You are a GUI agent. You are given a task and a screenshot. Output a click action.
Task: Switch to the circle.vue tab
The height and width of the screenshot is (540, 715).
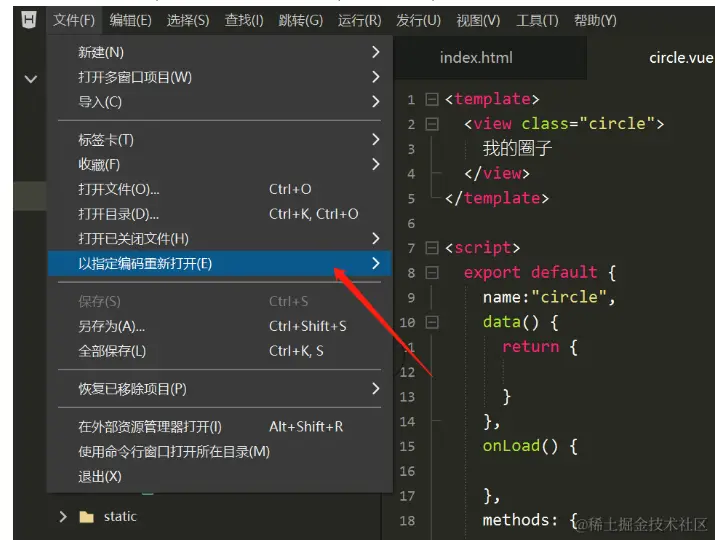point(680,58)
